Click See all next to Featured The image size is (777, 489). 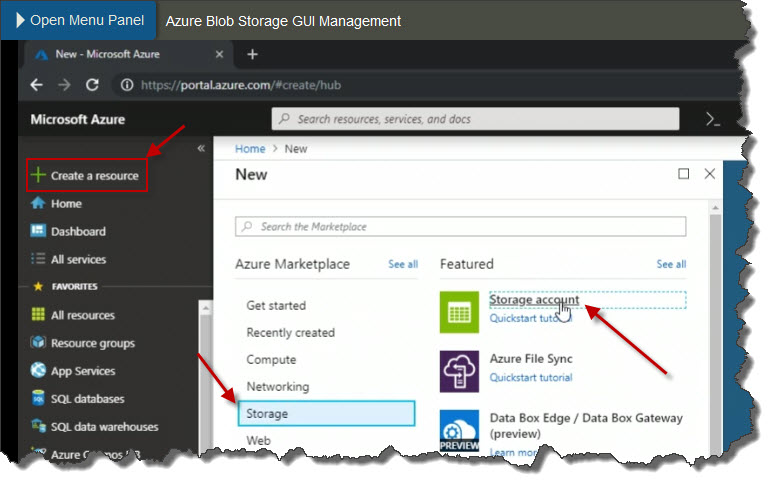(671, 265)
